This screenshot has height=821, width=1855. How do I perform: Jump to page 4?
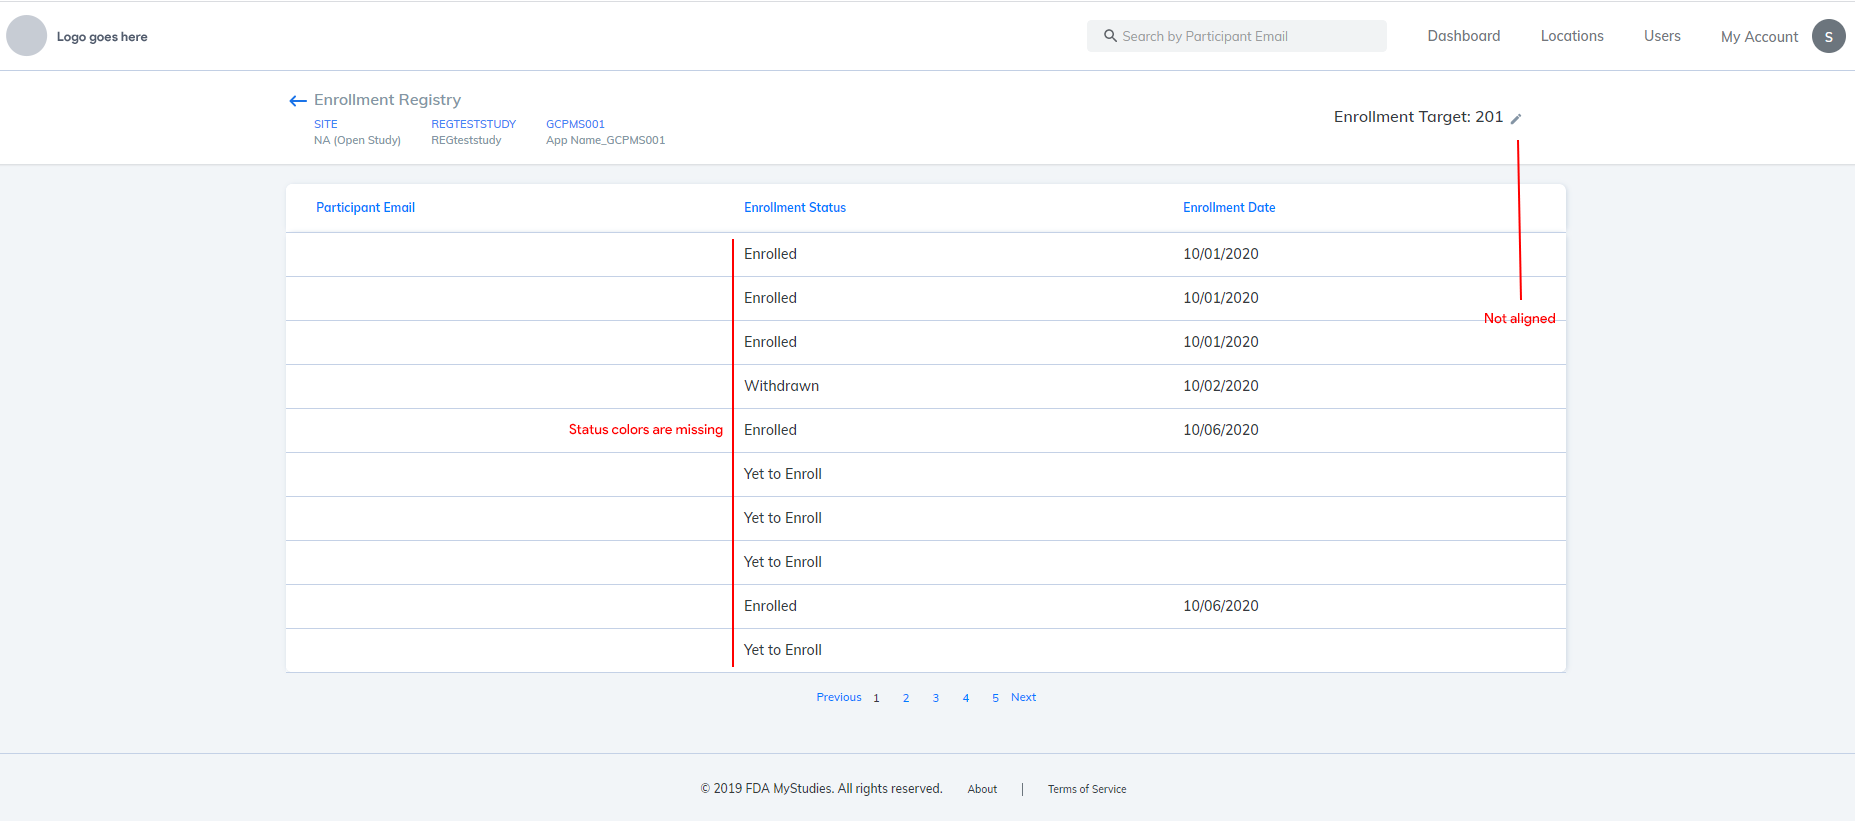pyautogui.click(x=966, y=698)
